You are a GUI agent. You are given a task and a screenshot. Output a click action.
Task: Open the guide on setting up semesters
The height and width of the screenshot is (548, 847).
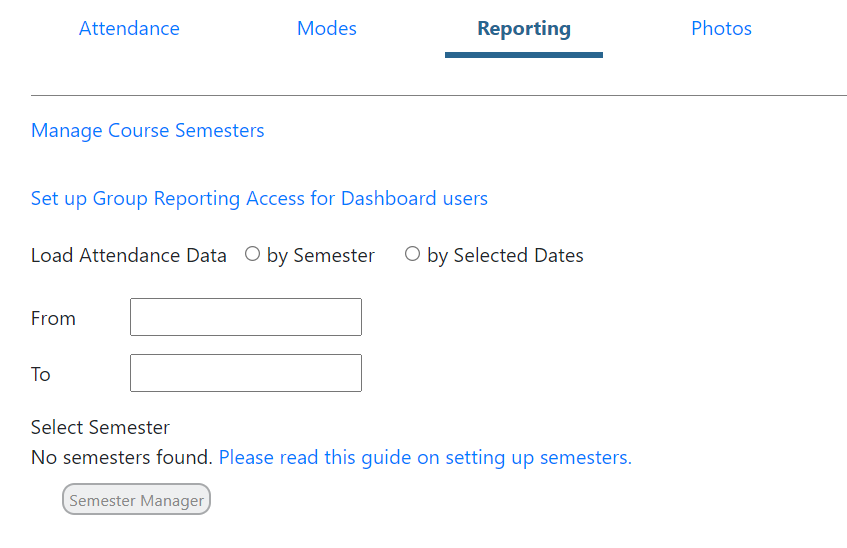pos(425,458)
